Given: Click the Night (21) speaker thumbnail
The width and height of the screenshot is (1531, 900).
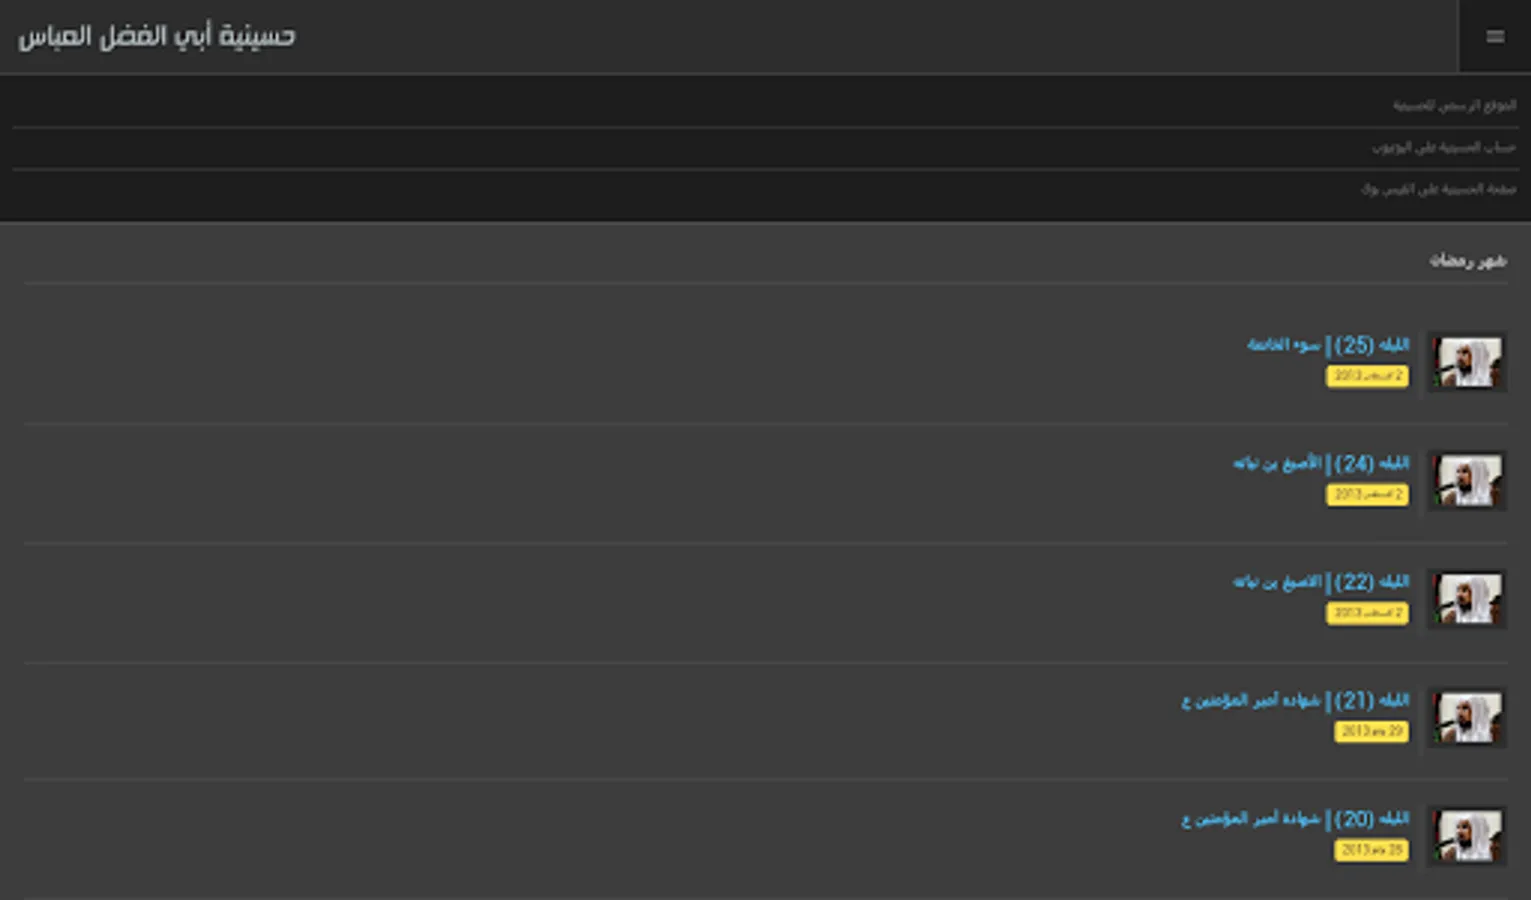Looking at the screenshot, I should point(1467,717).
